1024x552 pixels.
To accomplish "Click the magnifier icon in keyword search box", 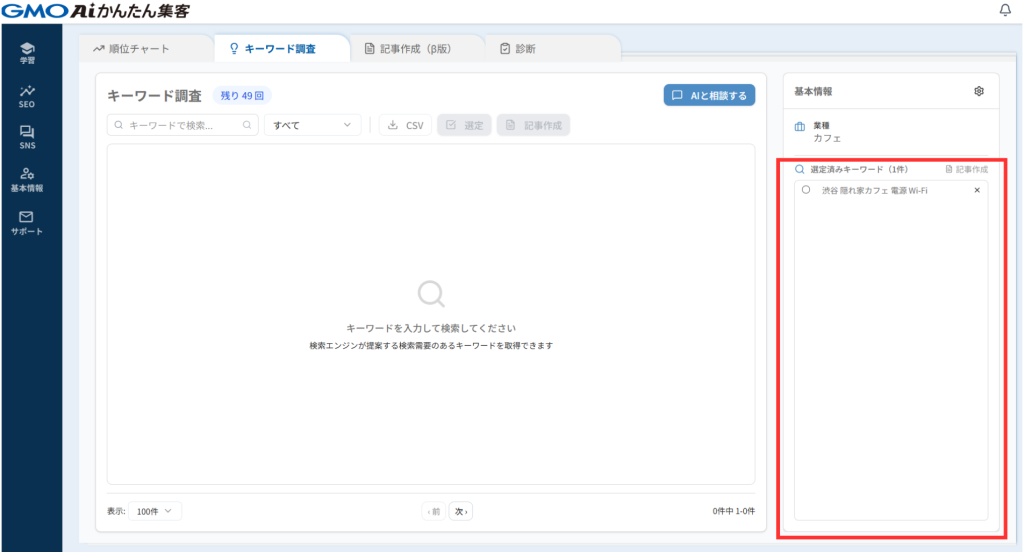I will 247,126.
